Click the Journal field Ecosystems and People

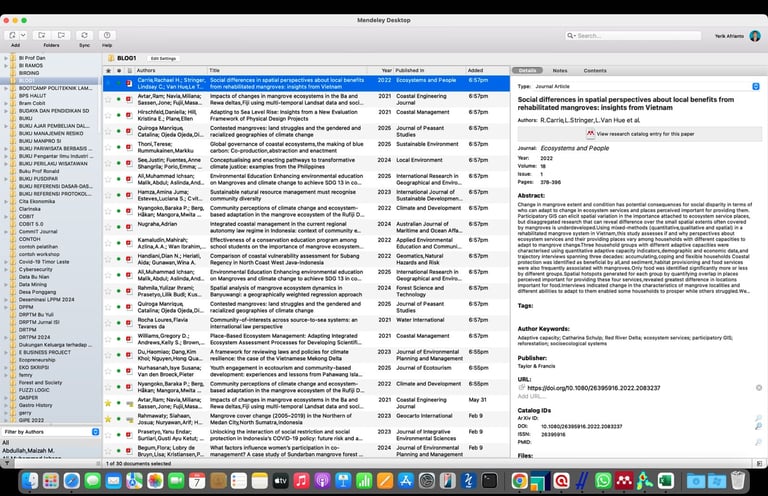point(575,148)
